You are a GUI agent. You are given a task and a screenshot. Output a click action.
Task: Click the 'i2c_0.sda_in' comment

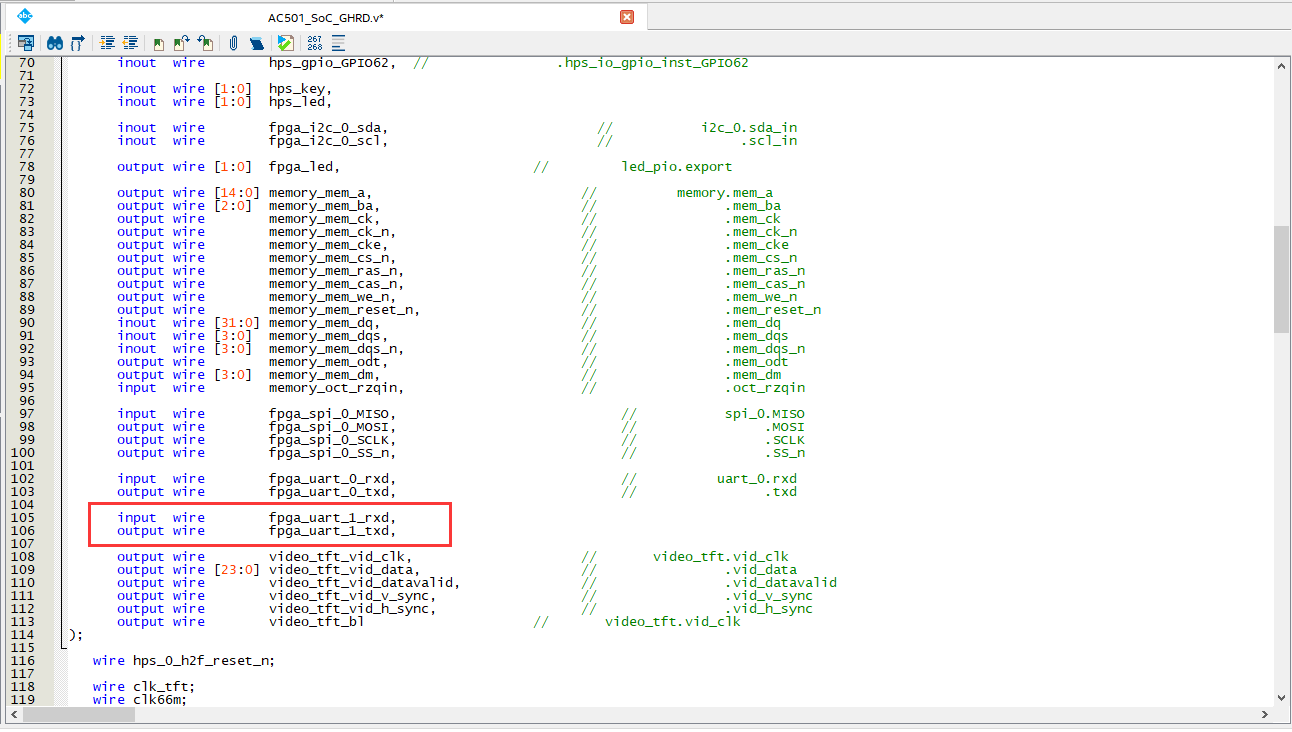pos(749,128)
